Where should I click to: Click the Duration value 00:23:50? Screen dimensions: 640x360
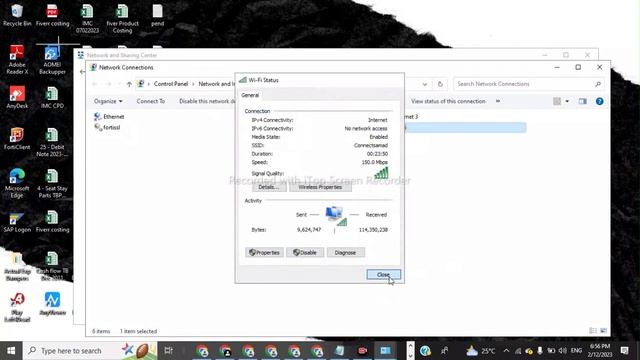tap(377, 154)
